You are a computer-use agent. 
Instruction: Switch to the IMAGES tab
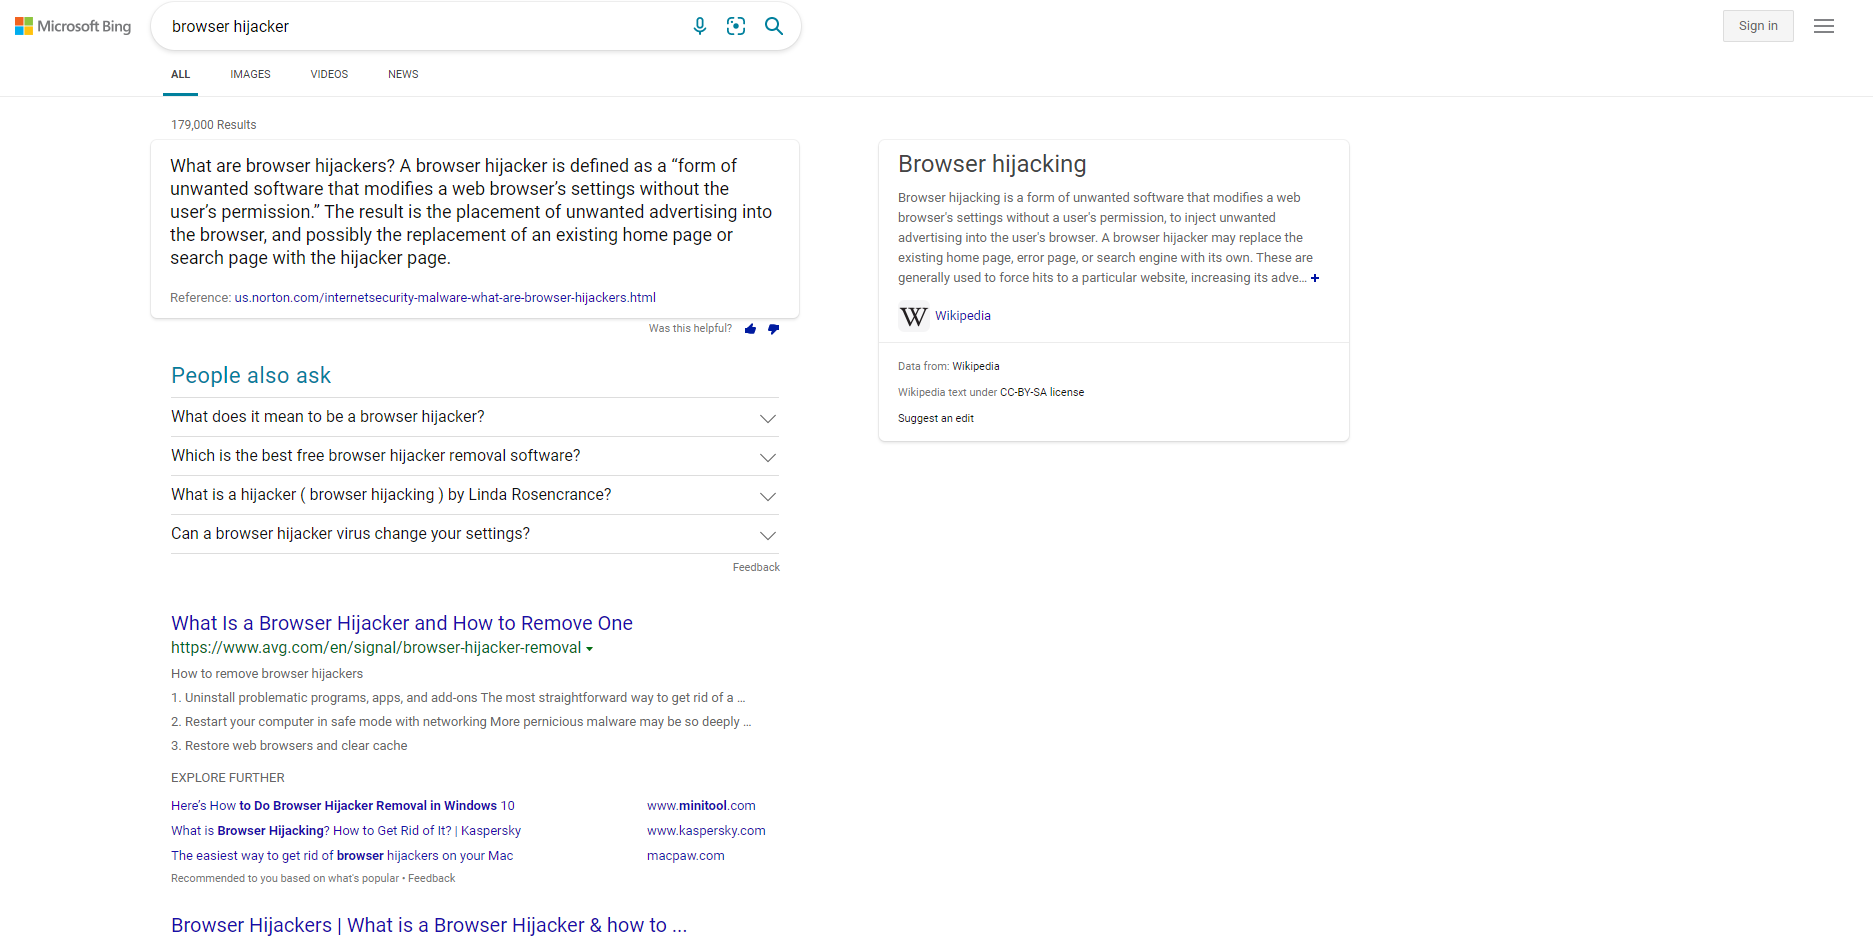(x=250, y=75)
